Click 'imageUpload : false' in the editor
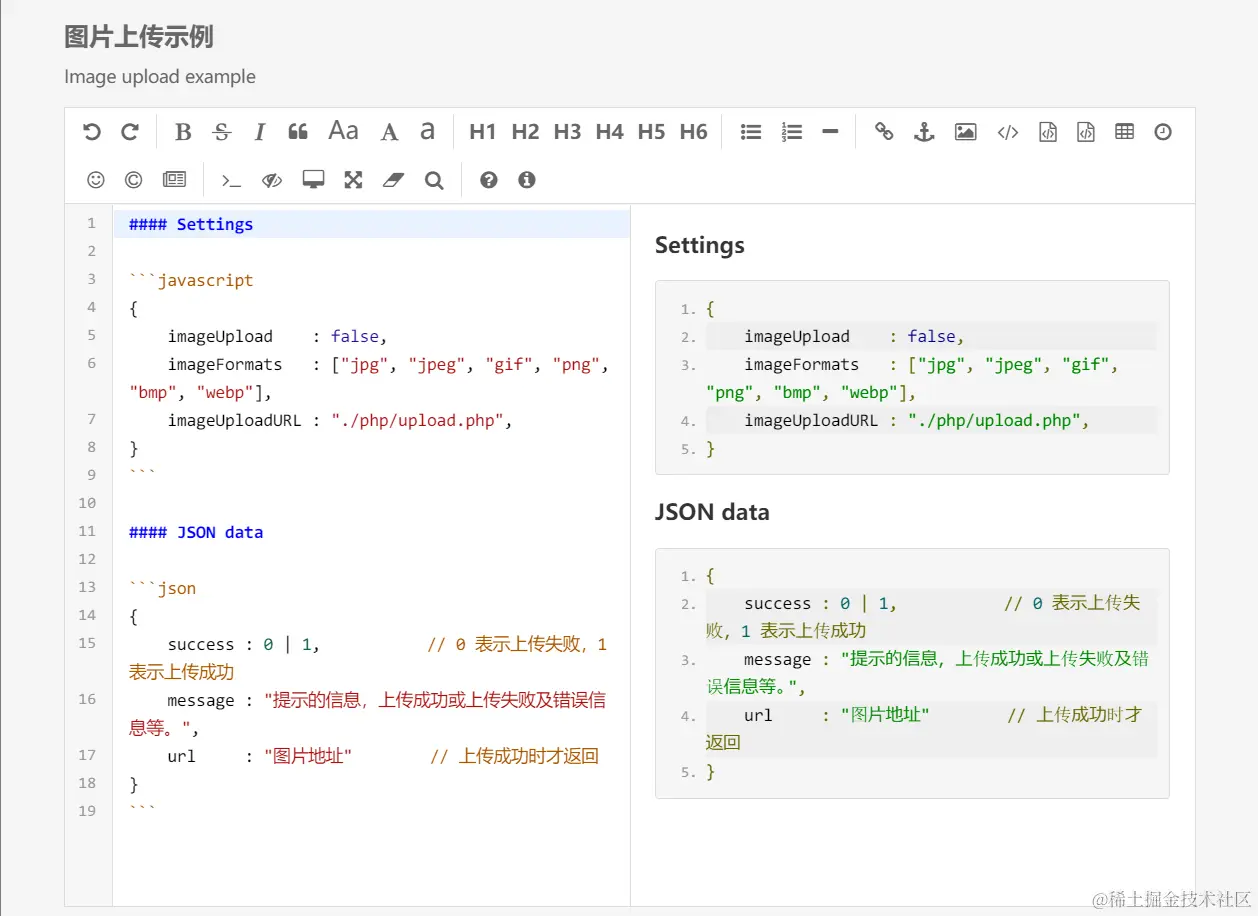The image size is (1258, 916). (x=277, y=336)
